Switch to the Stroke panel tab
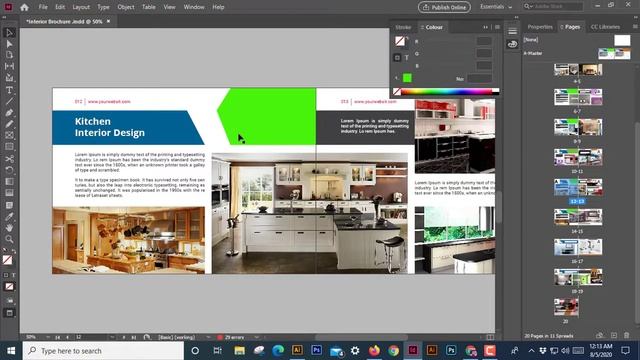This screenshot has height=360, width=640. tap(403, 27)
